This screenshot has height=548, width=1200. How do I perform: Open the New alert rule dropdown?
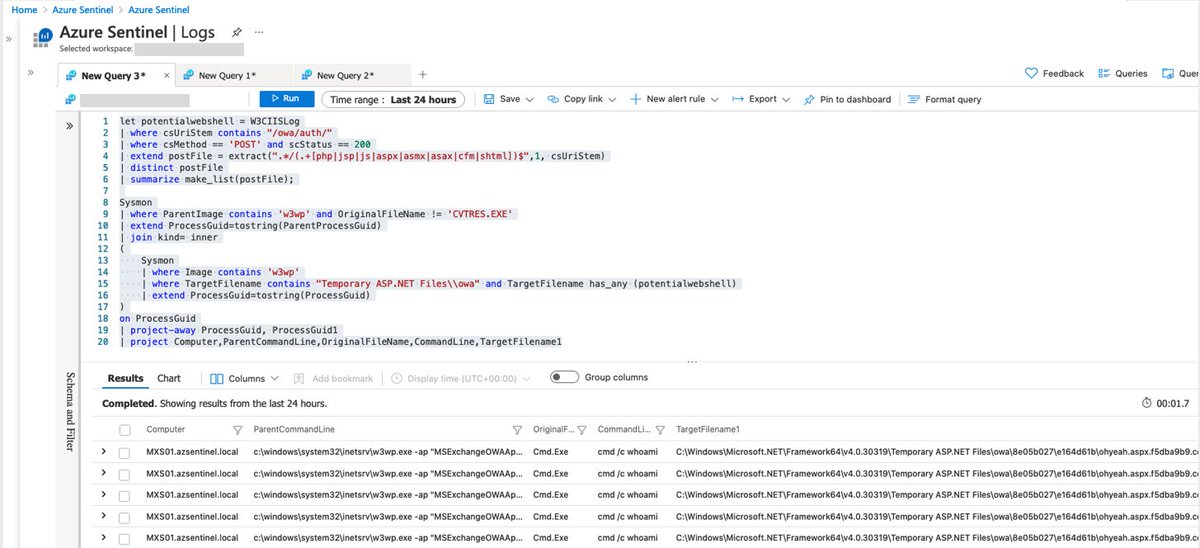[675, 99]
